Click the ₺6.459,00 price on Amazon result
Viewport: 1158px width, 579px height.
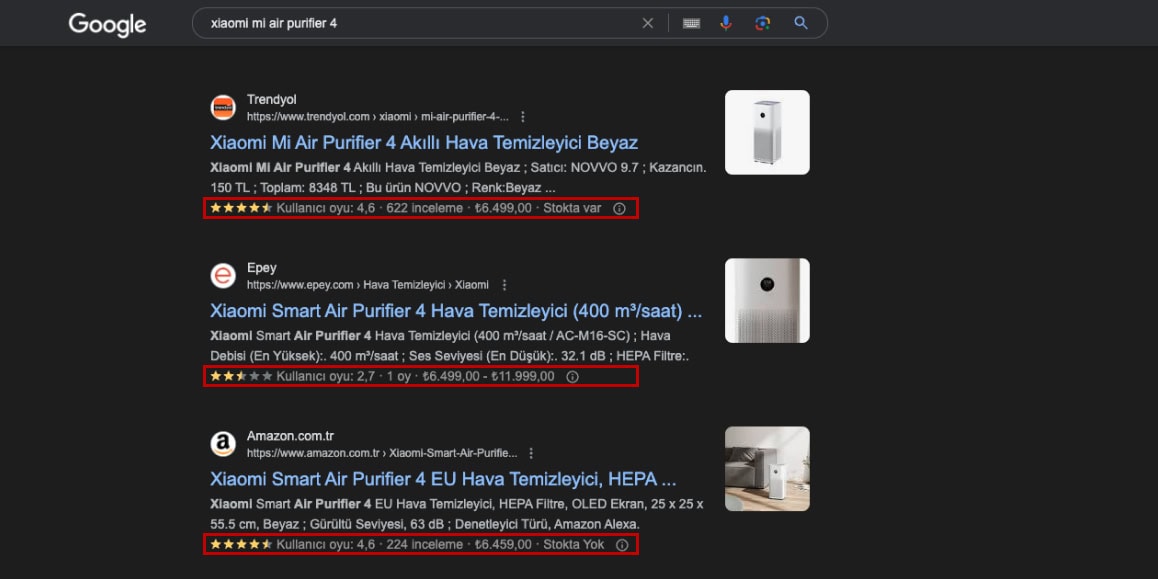pyautogui.click(x=503, y=545)
